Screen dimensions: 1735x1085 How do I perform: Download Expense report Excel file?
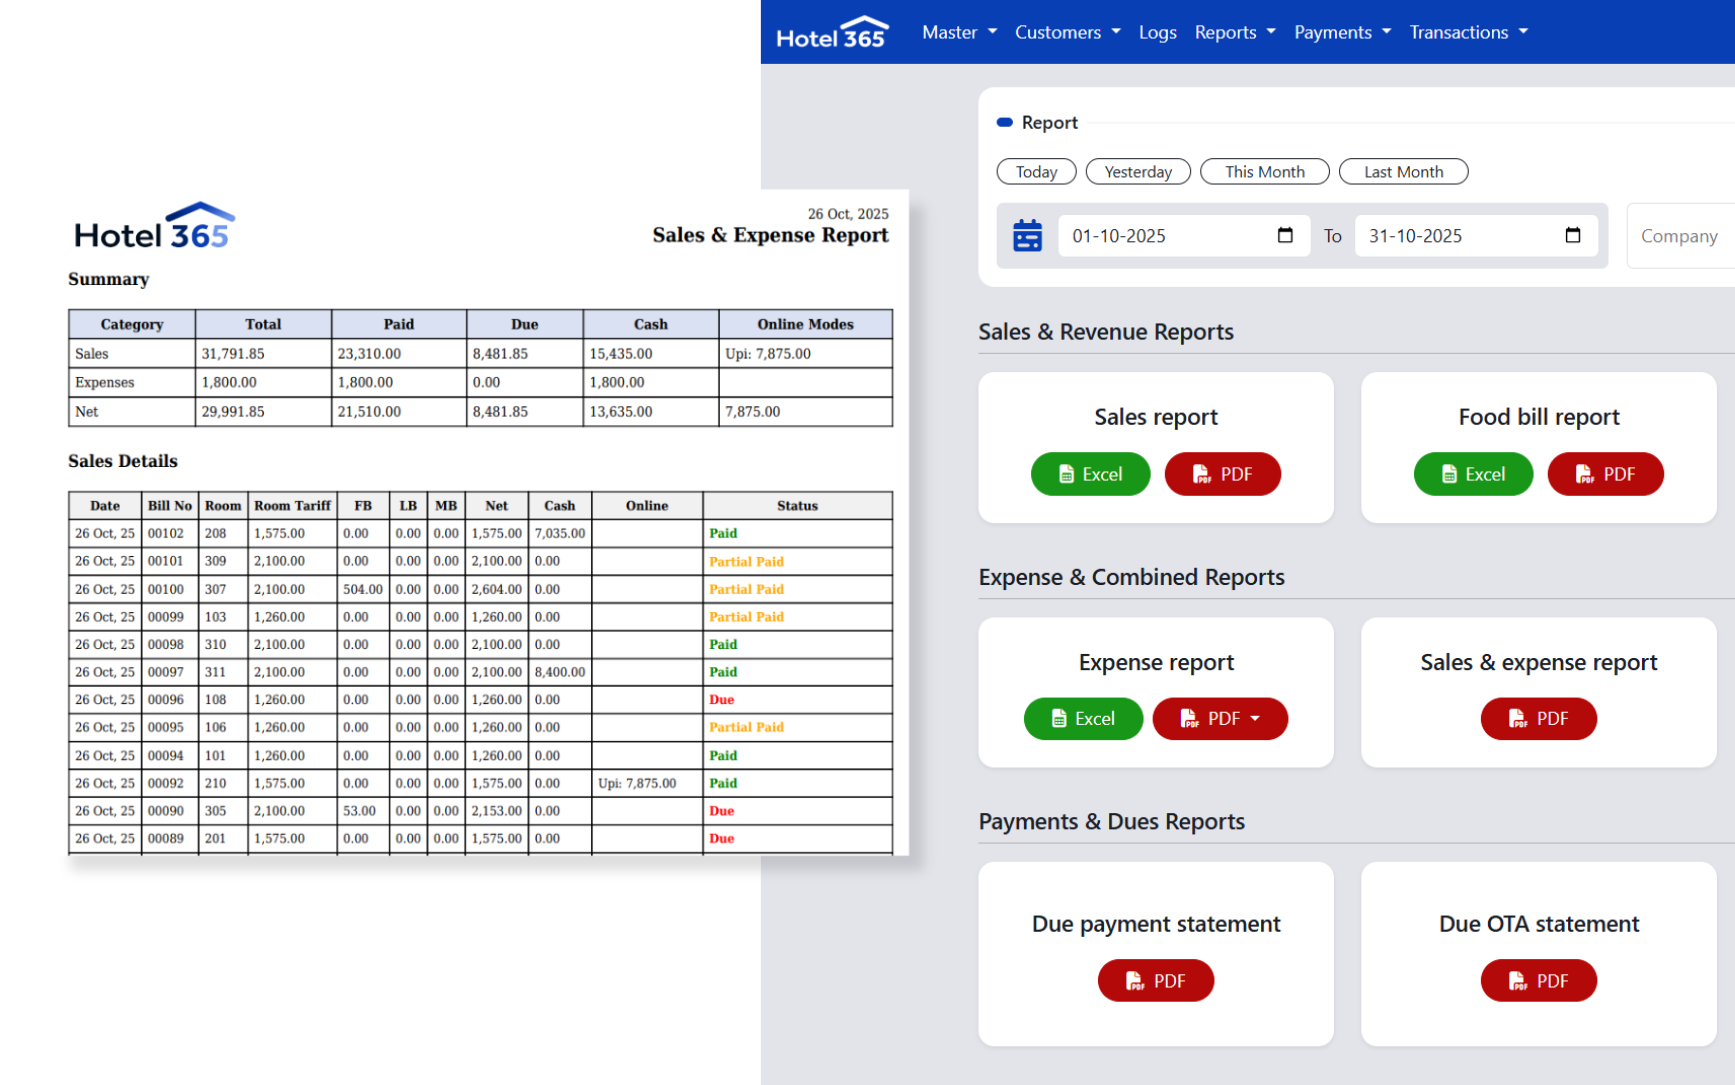coord(1083,719)
